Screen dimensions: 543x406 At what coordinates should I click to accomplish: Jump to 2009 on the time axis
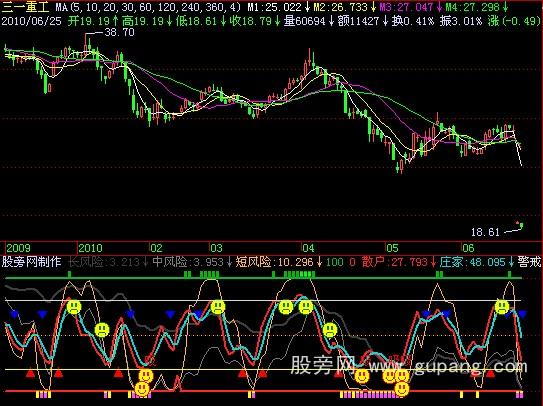pyautogui.click(x=18, y=248)
